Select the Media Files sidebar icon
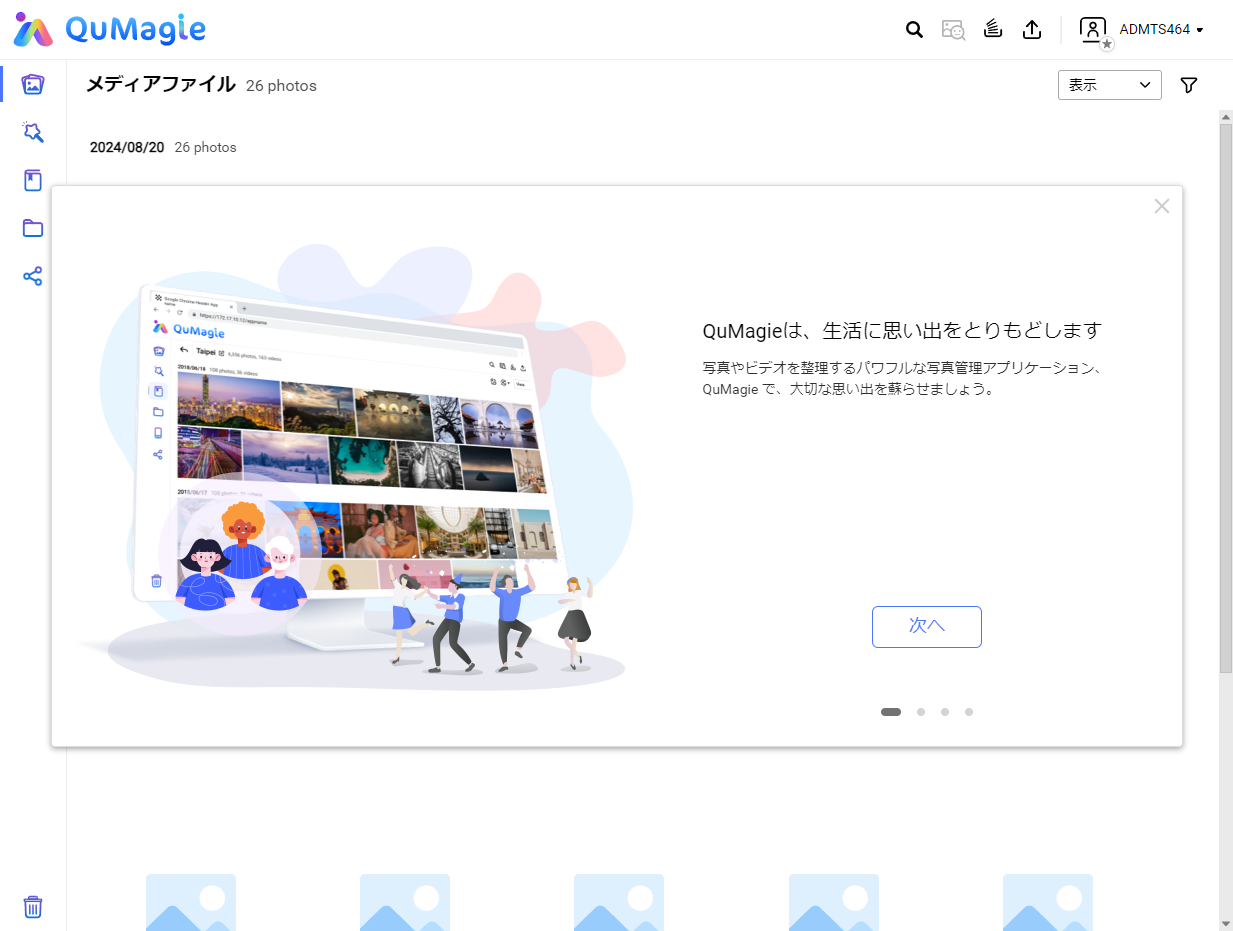The width and height of the screenshot is (1233, 931). (33, 84)
